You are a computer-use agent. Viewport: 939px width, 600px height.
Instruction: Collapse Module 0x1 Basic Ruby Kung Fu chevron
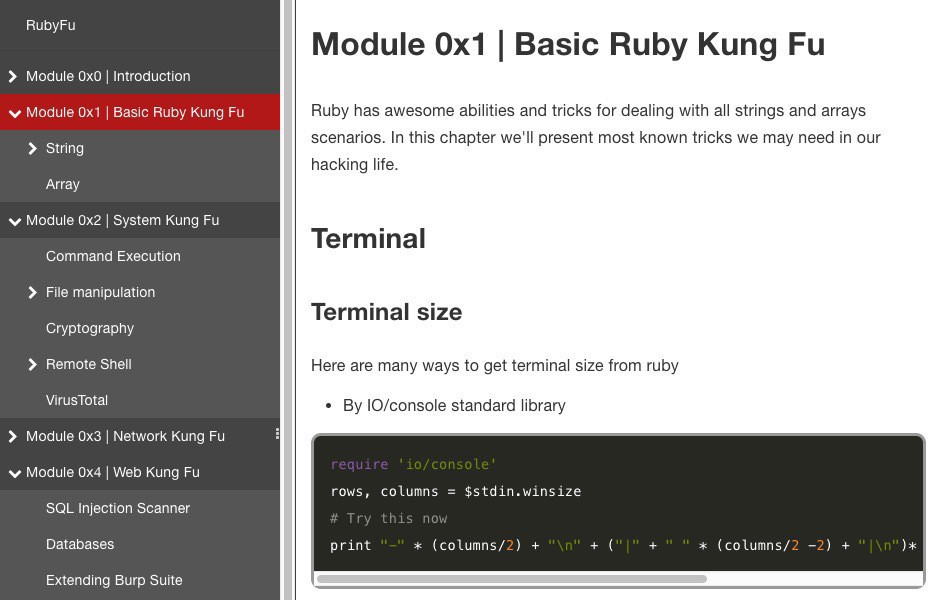click(x=14, y=113)
